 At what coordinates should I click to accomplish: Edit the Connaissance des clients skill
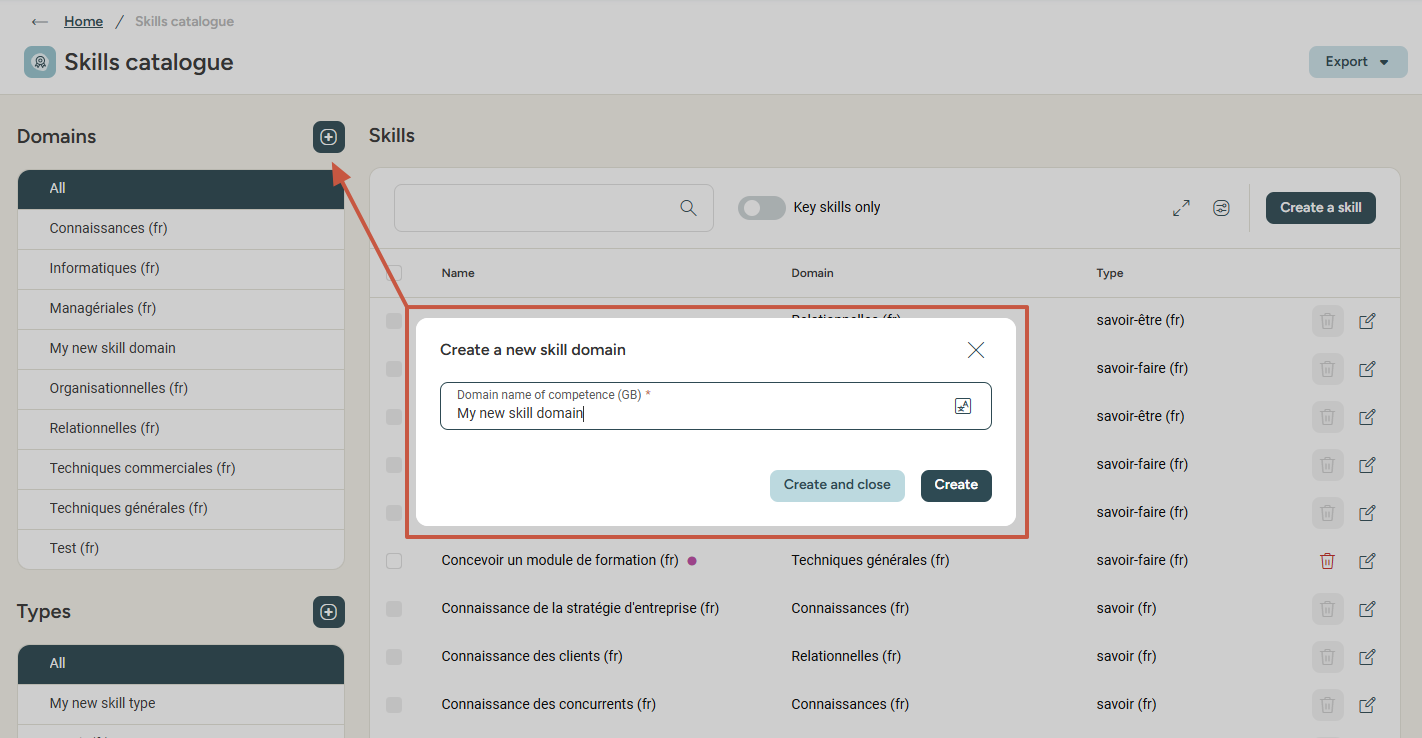pos(1367,657)
